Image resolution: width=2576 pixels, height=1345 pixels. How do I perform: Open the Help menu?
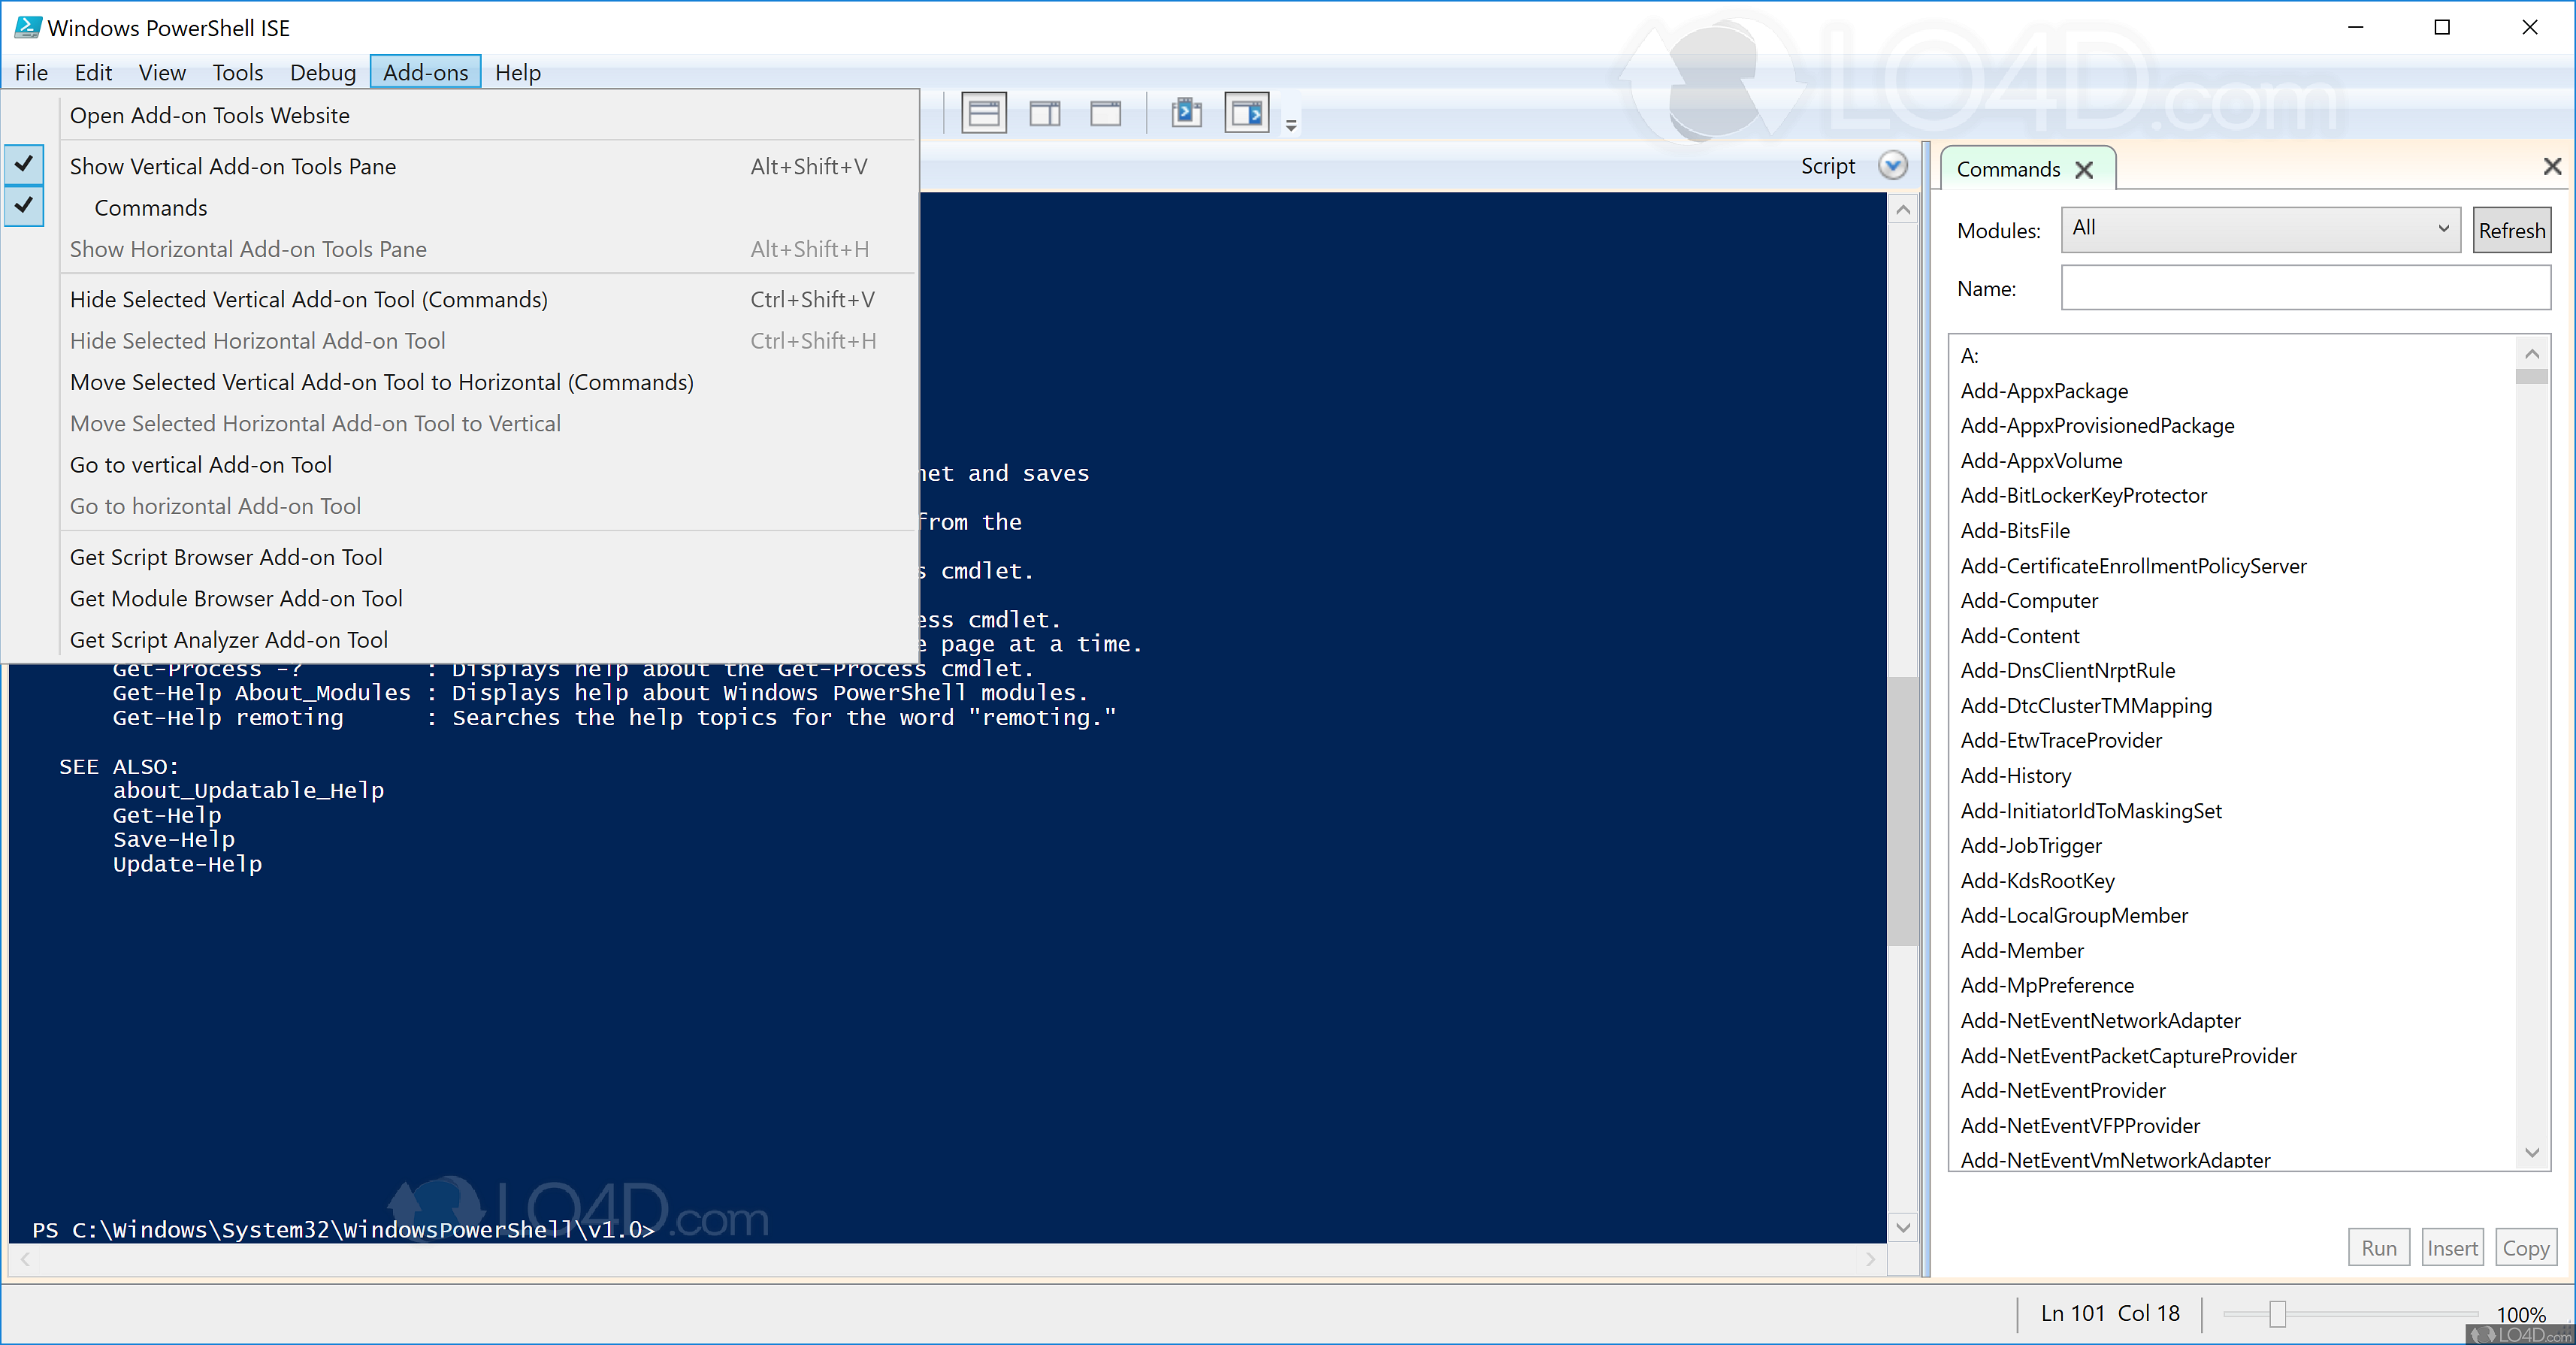click(x=517, y=72)
